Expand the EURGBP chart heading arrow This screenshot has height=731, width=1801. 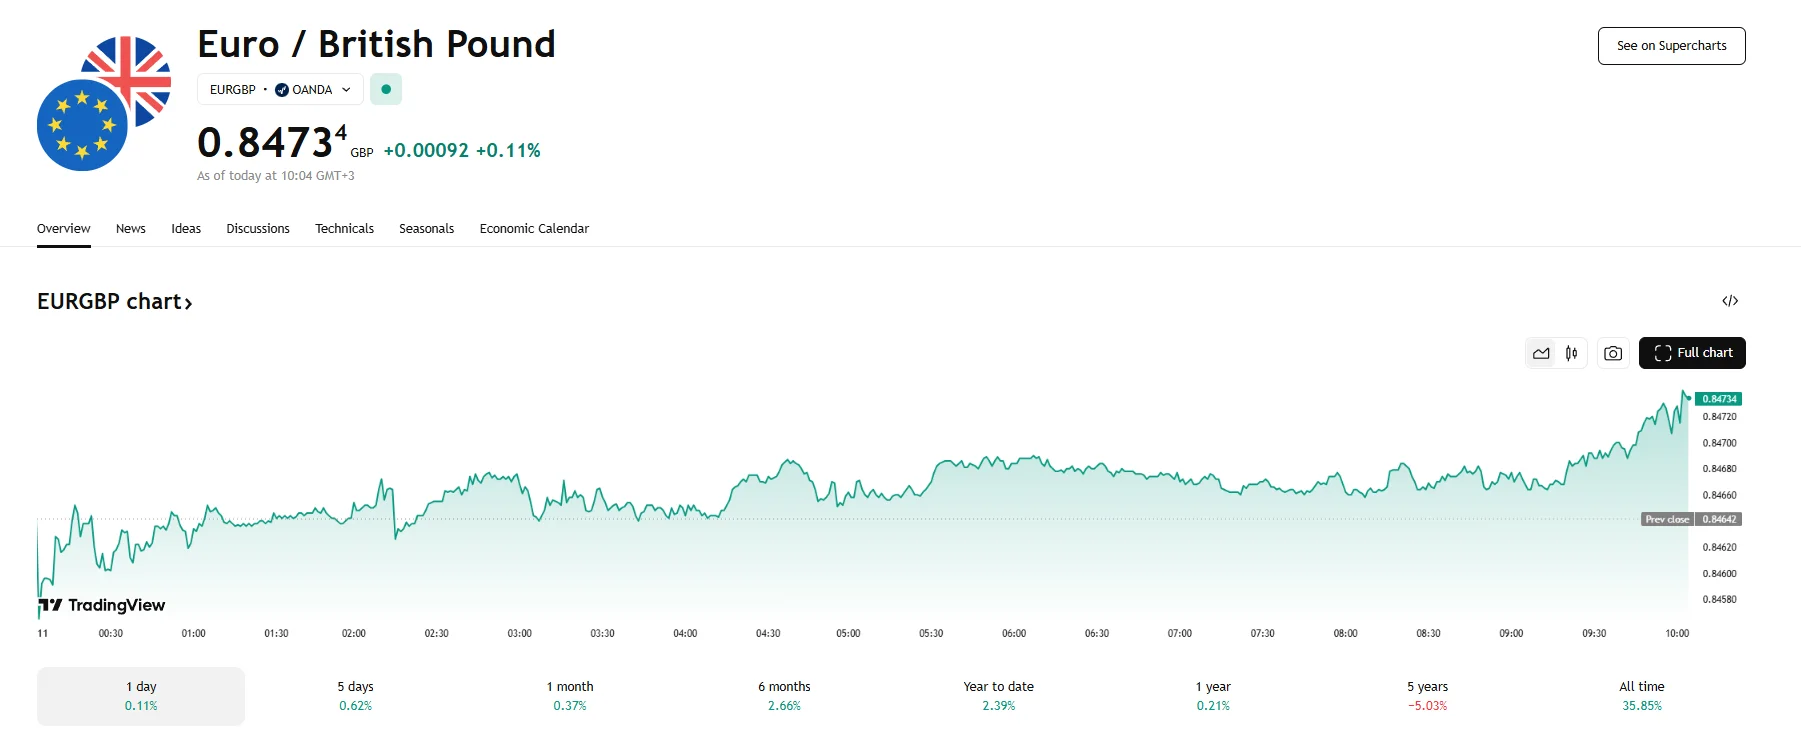[x=187, y=302]
